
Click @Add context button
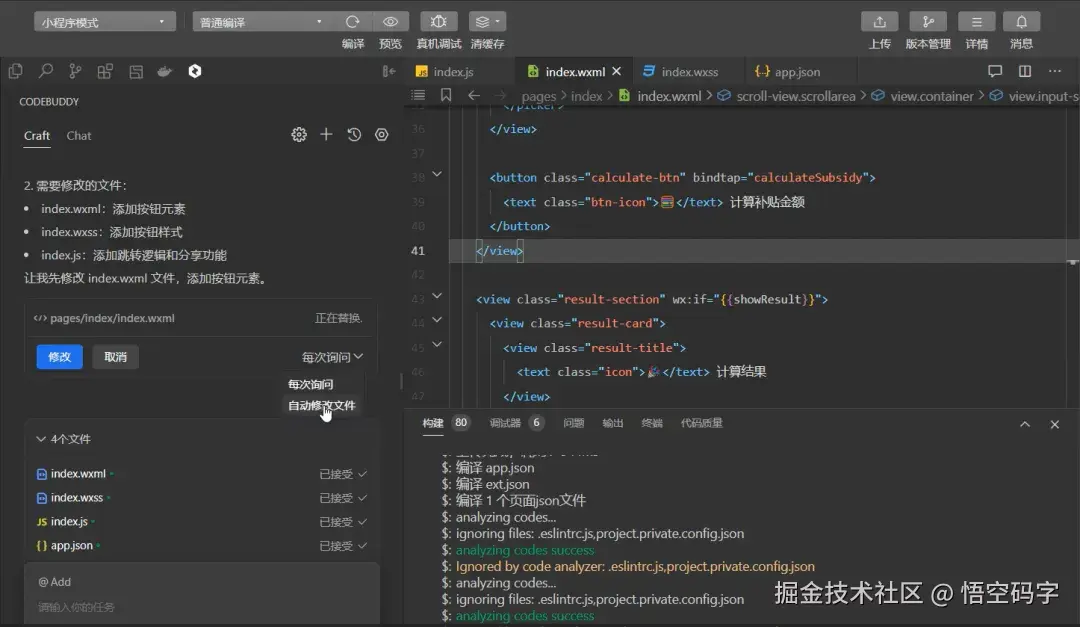(x=54, y=582)
